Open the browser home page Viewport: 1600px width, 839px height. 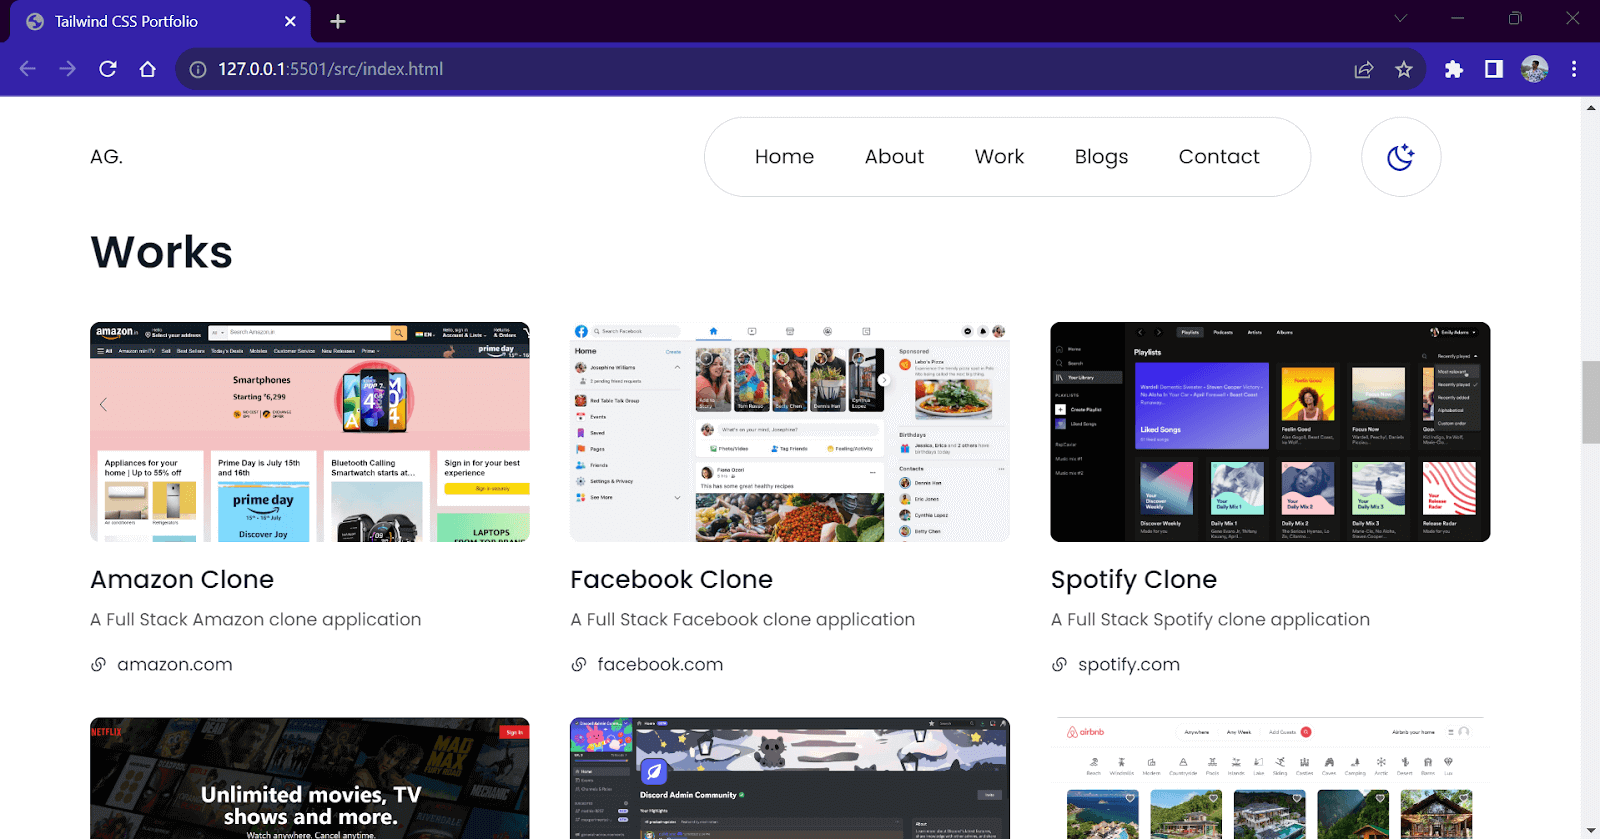[148, 69]
